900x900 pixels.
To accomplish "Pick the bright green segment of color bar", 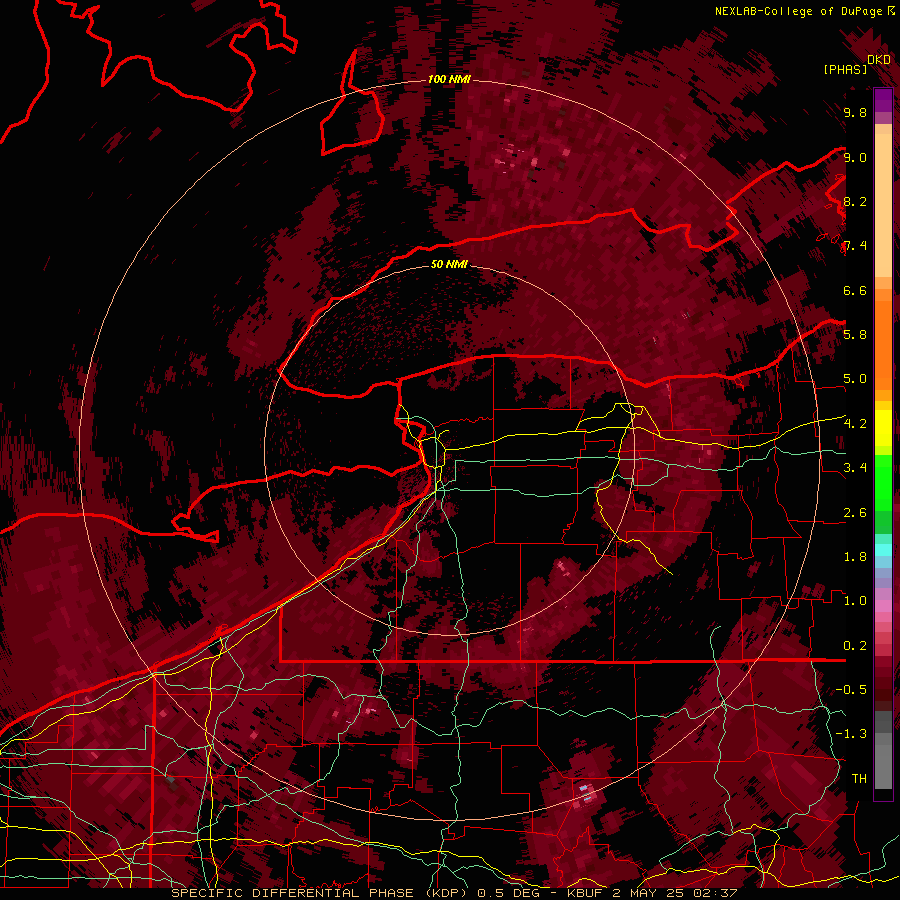I will click(x=883, y=482).
